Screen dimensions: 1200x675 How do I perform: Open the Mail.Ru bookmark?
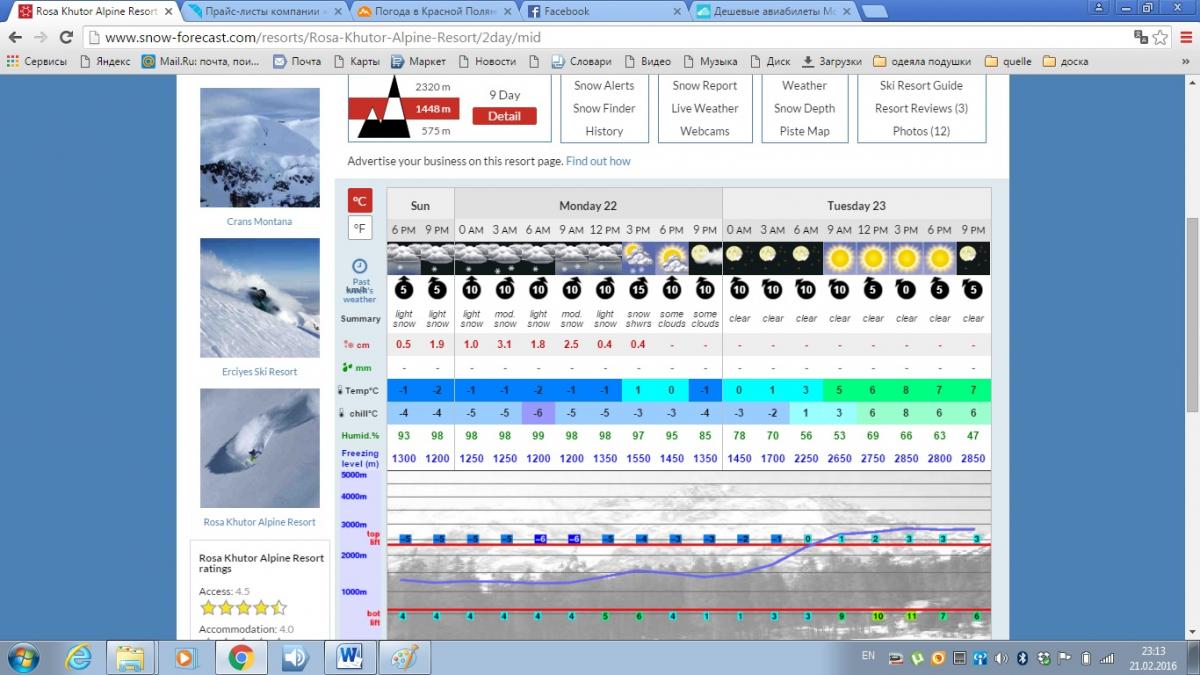[x=201, y=61]
